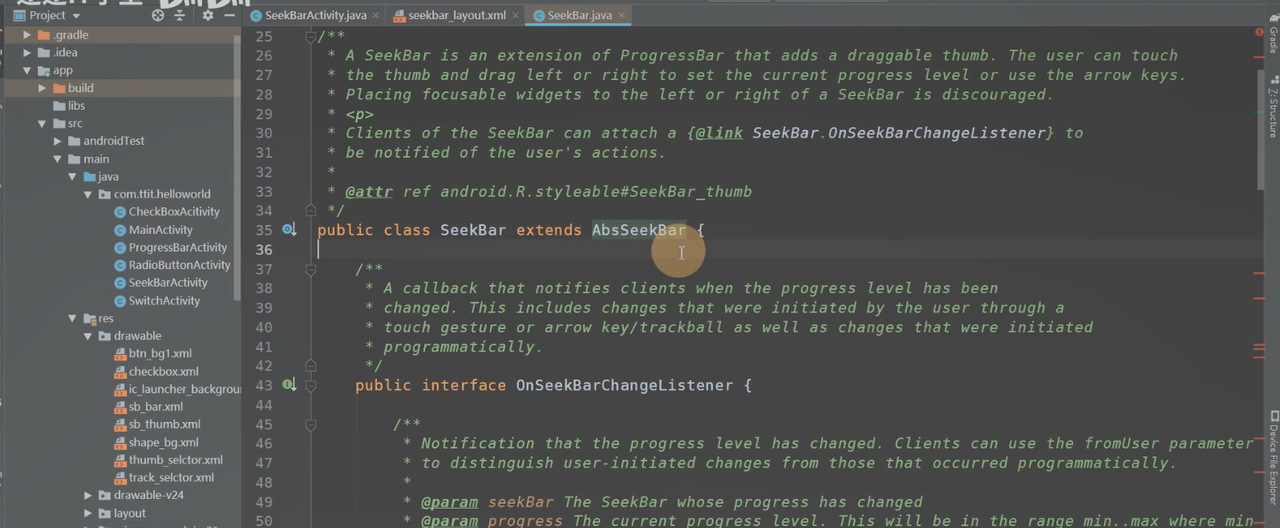Collapse the main folder
The width and height of the screenshot is (1280, 528).
[x=58, y=159]
